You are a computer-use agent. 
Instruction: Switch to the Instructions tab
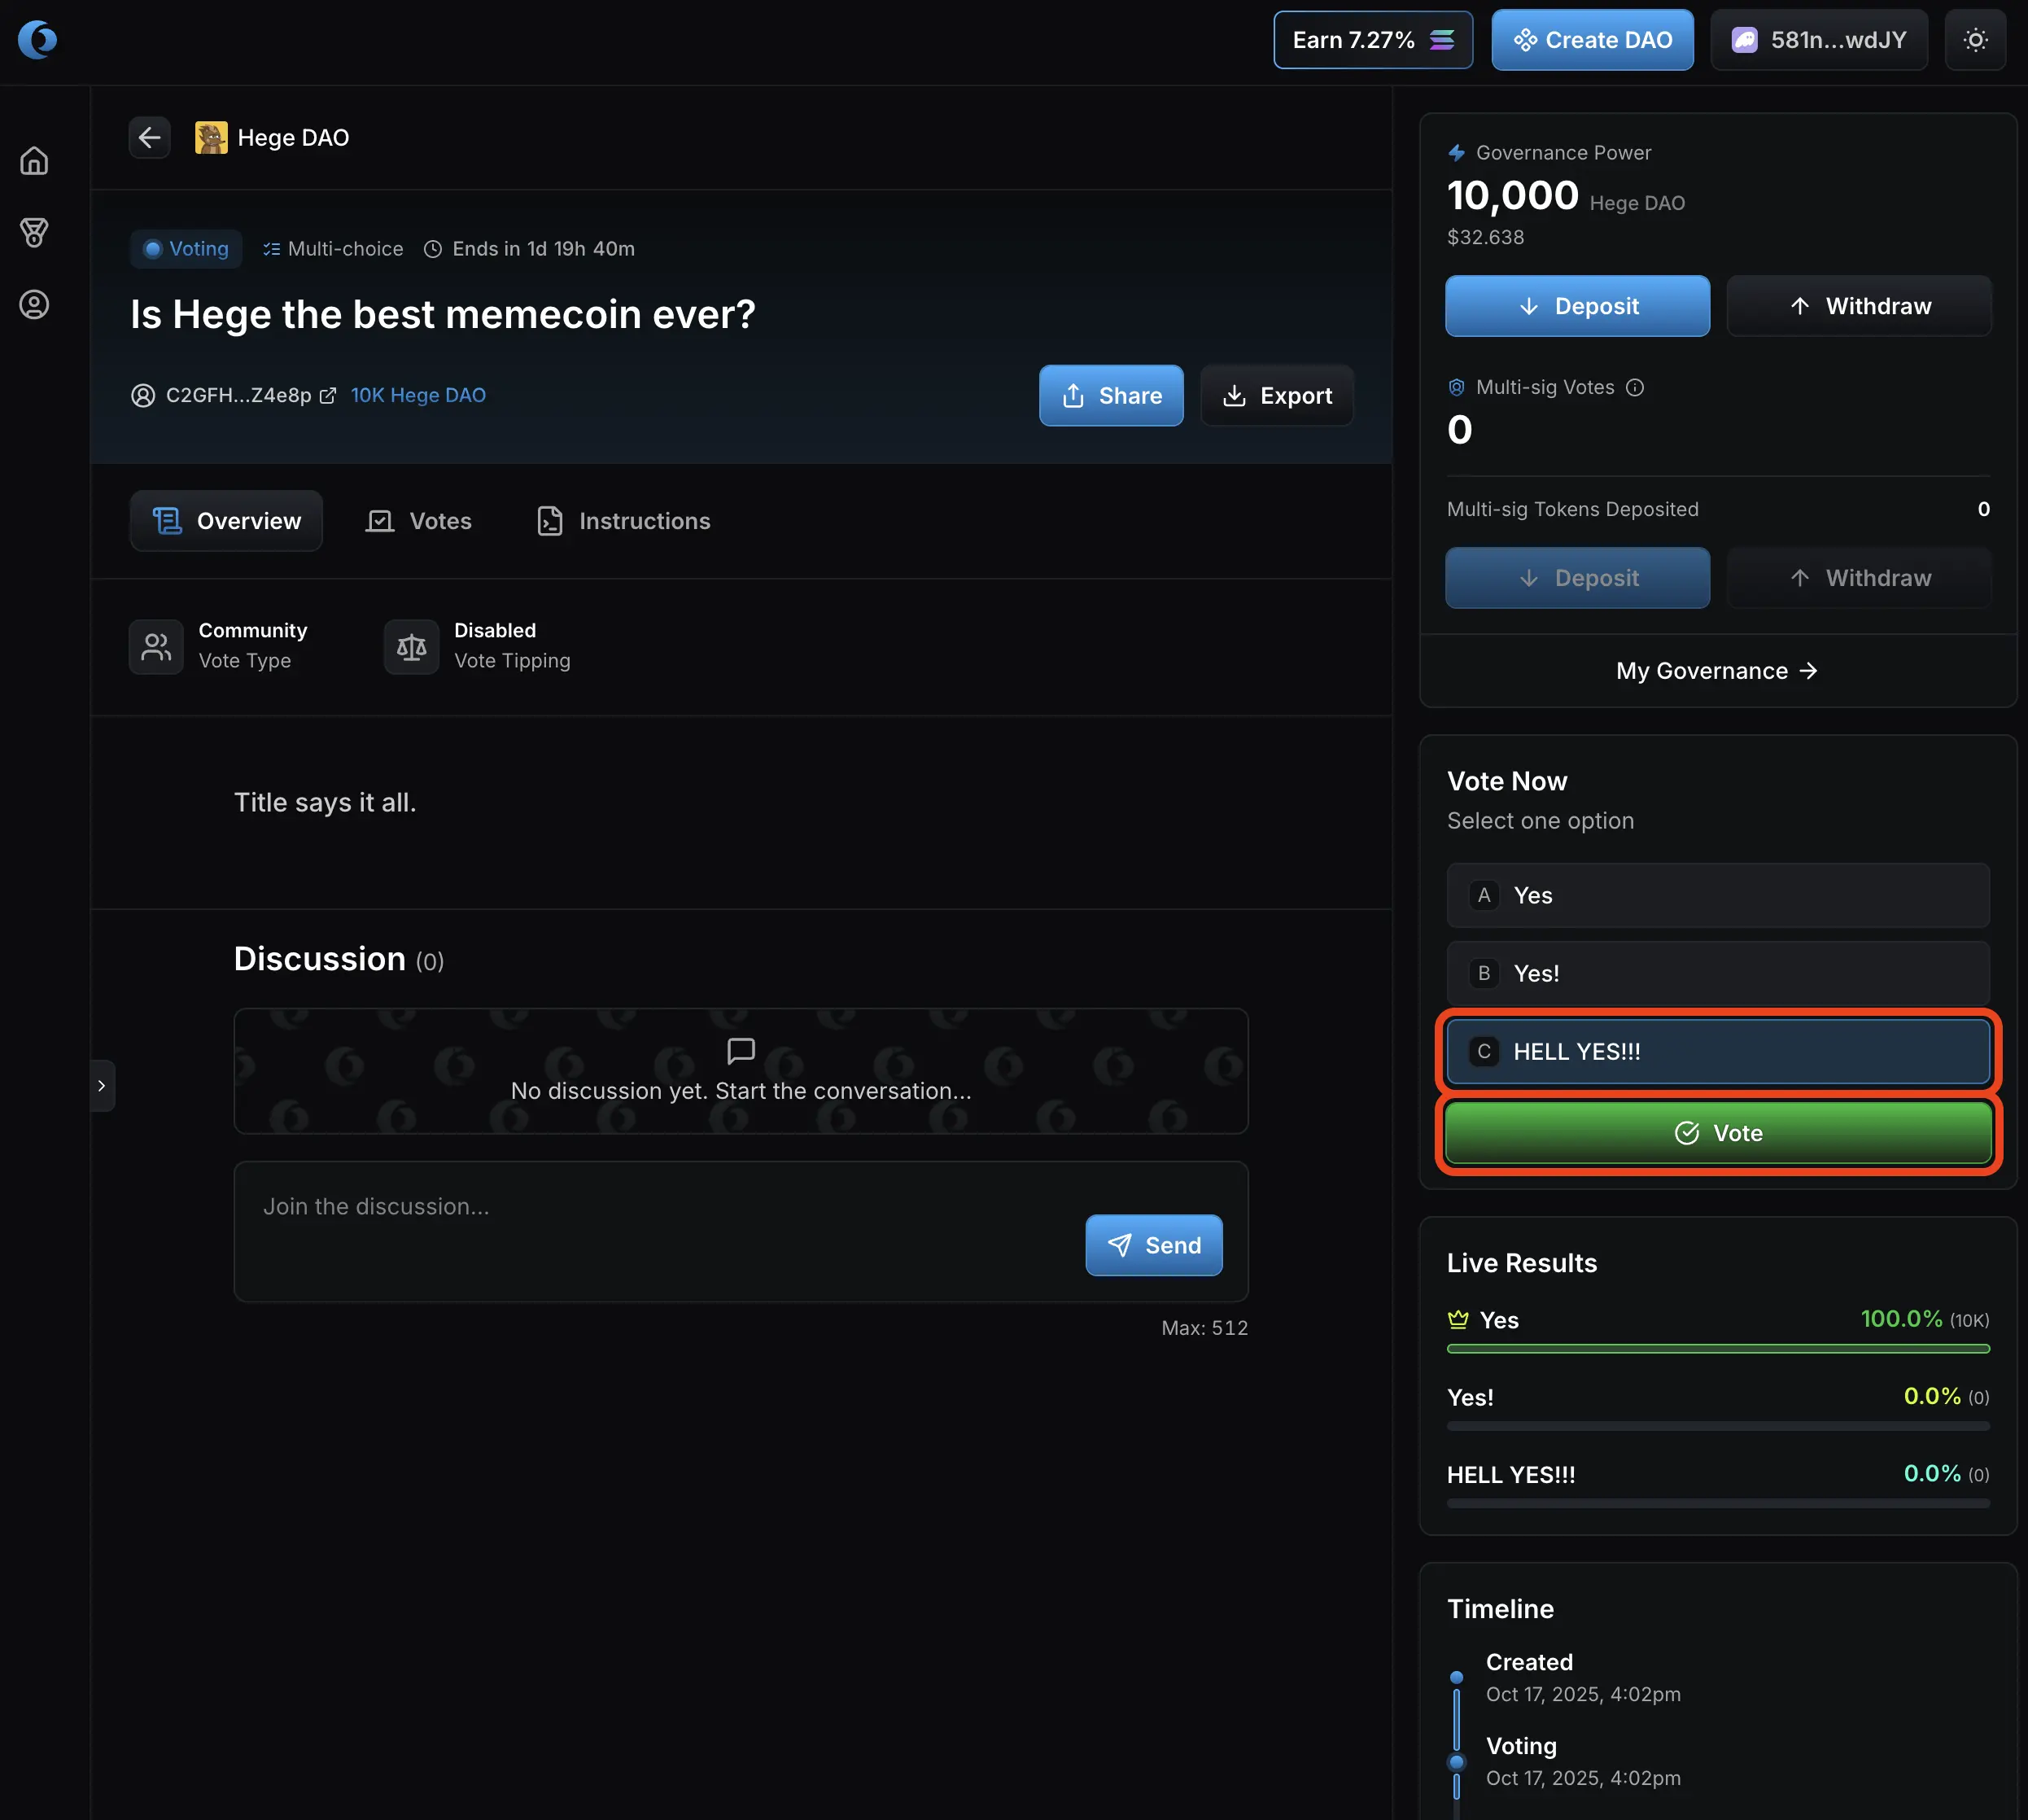(624, 521)
